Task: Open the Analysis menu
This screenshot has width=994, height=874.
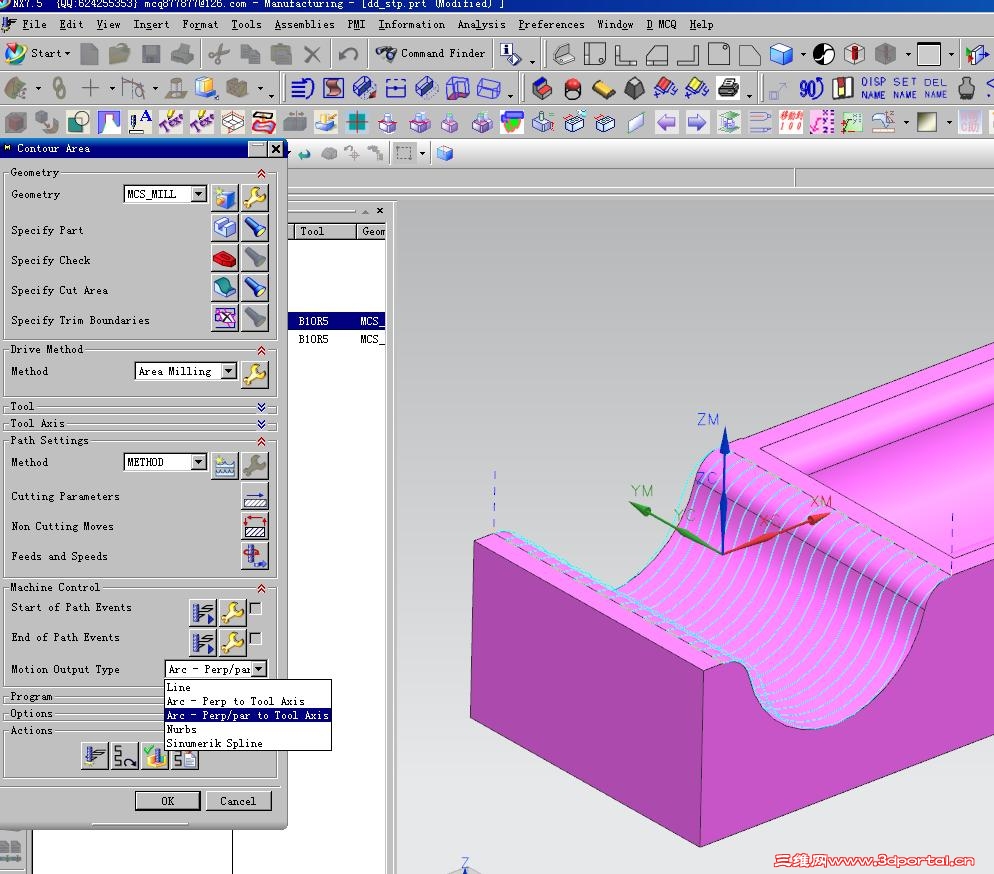Action: pyautogui.click(x=481, y=24)
